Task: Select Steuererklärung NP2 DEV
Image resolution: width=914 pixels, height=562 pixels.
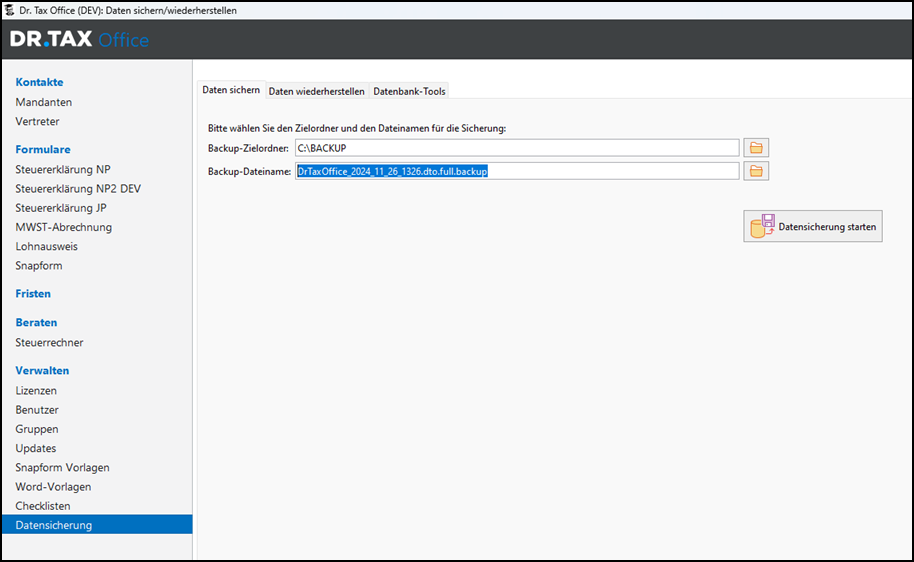Action: pos(78,188)
